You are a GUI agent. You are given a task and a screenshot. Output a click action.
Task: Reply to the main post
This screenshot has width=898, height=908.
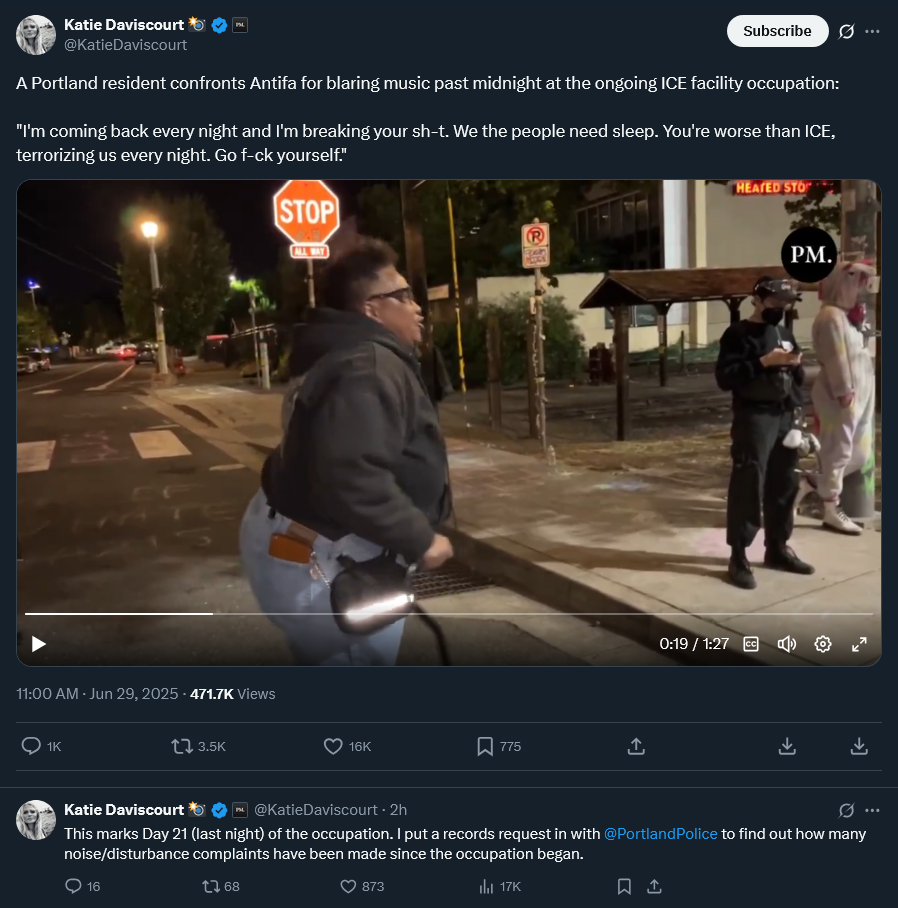pyautogui.click(x=41, y=746)
